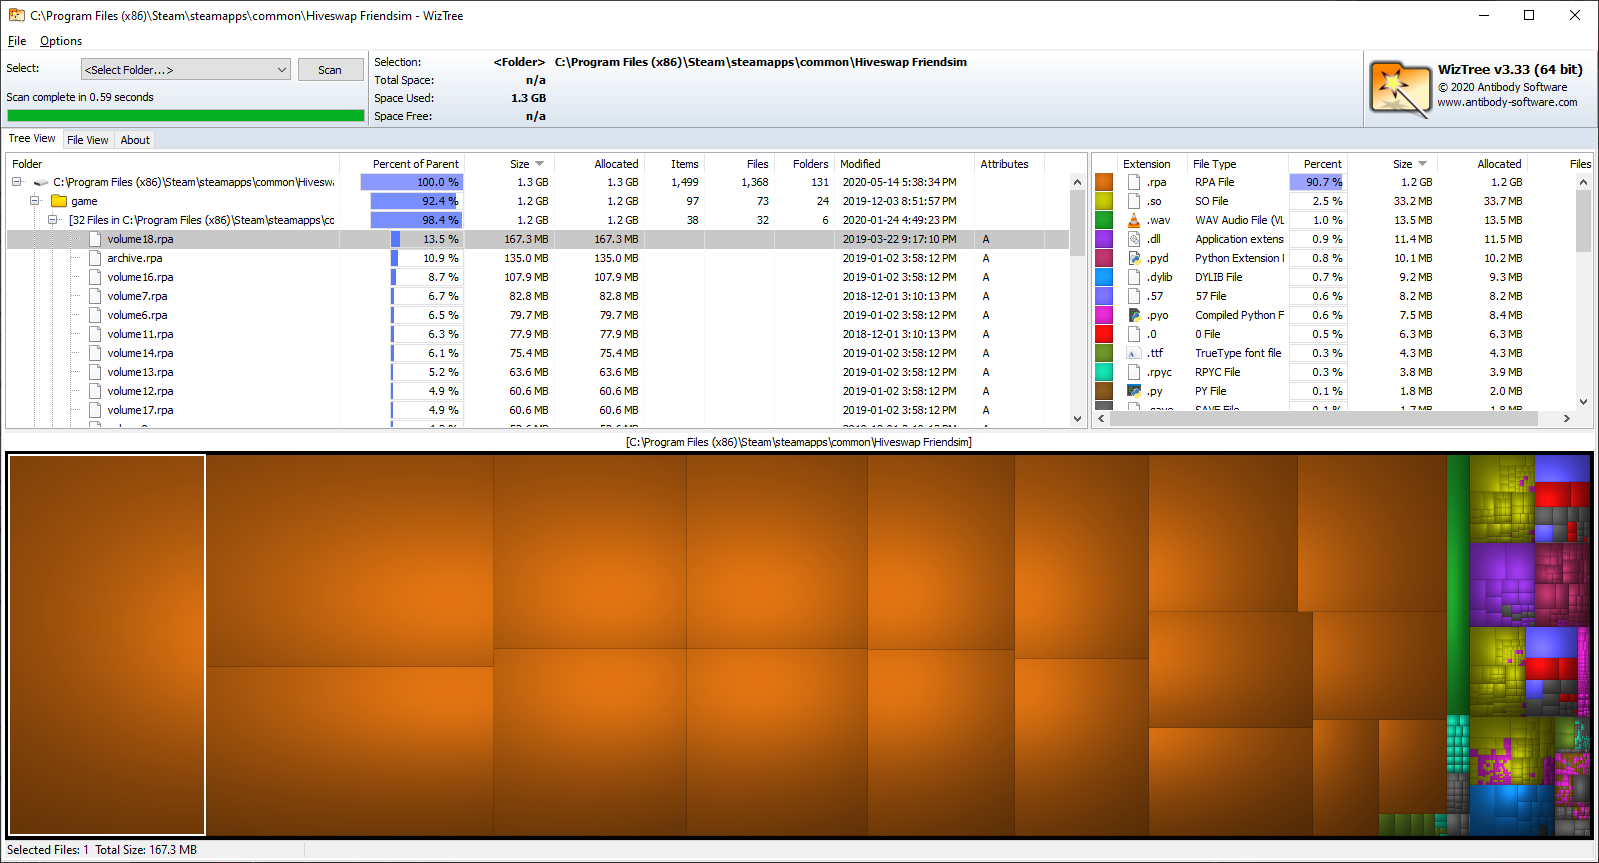The height and width of the screenshot is (863, 1599).
Task: Open www.antibody-software.com link
Action: point(1507,102)
